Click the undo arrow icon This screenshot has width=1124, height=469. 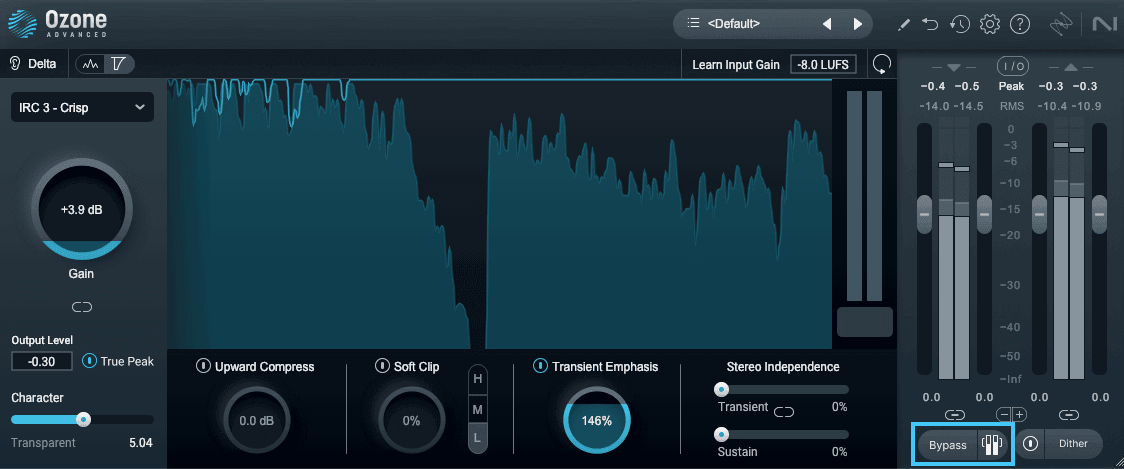(930, 24)
